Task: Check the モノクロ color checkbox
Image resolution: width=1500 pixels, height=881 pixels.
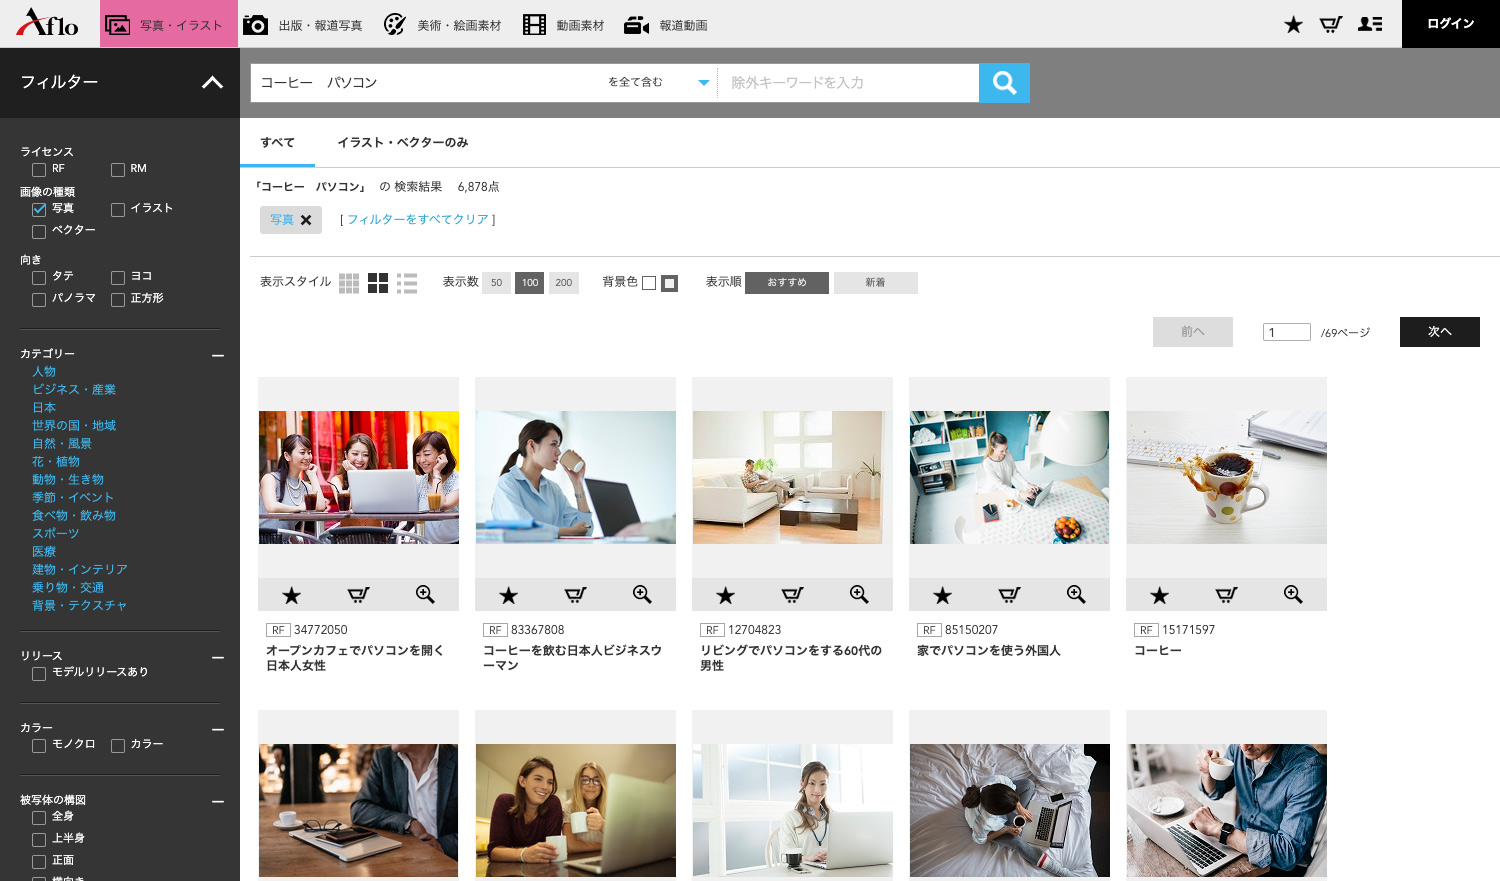Action: tap(39, 746)
